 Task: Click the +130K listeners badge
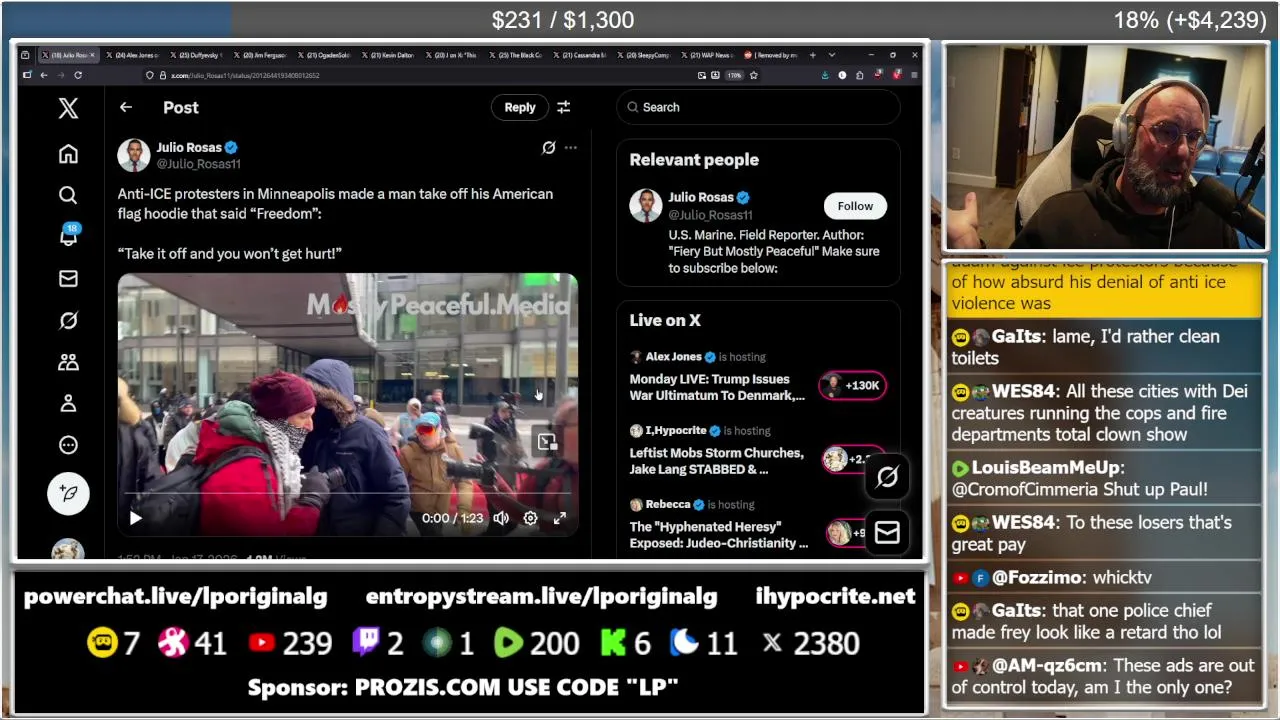pyautogui.click(x=853, y=385)
